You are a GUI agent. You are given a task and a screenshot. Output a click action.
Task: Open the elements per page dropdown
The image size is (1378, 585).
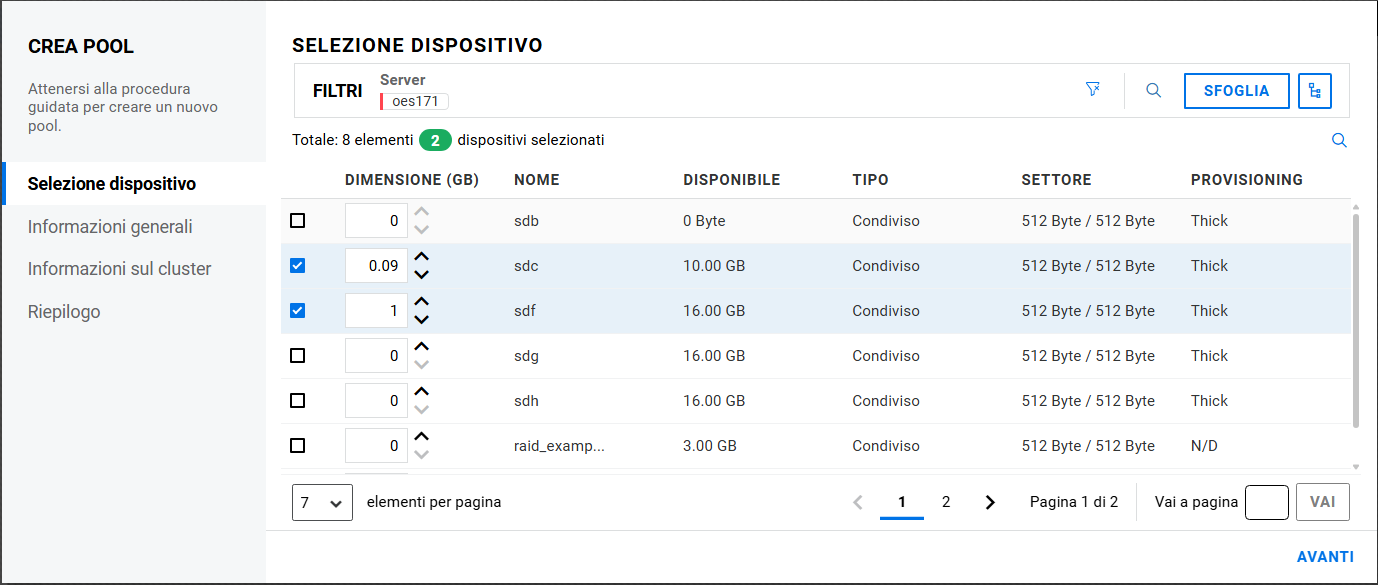[322, 502]
